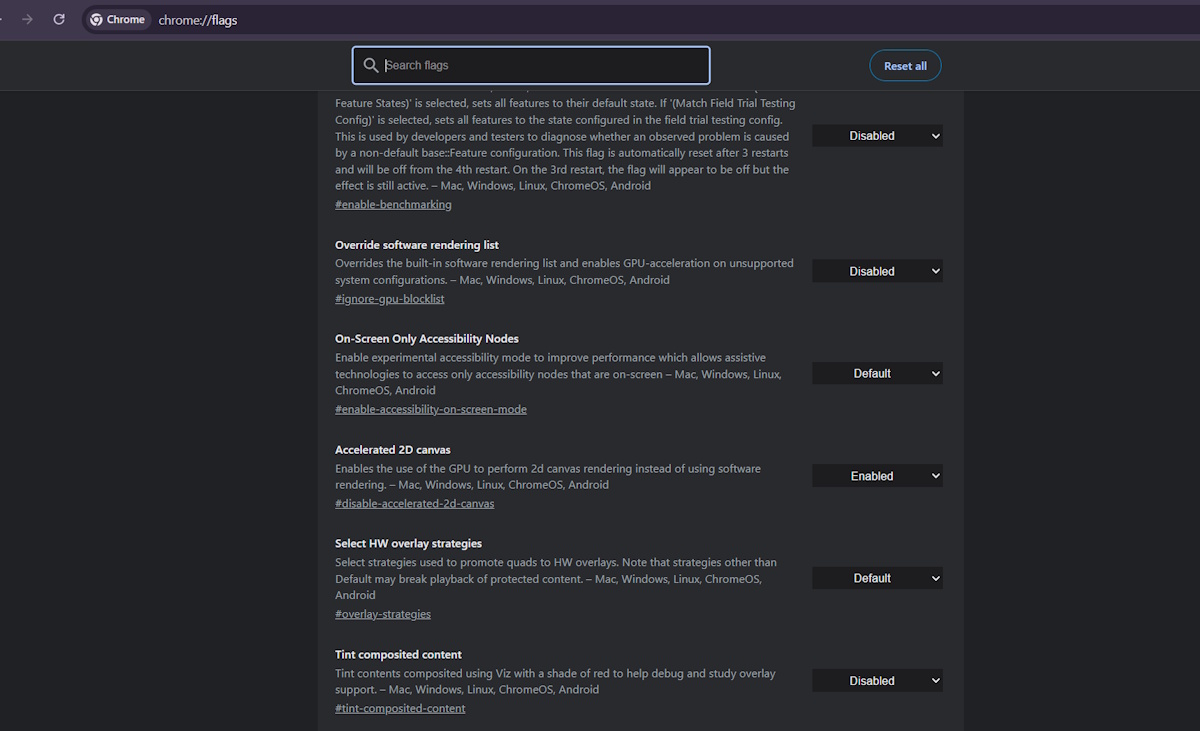This screenshot has height=731, width=1200.
Task: Follow the #enable-benchmarking anchor link
Action: [393, 205]
